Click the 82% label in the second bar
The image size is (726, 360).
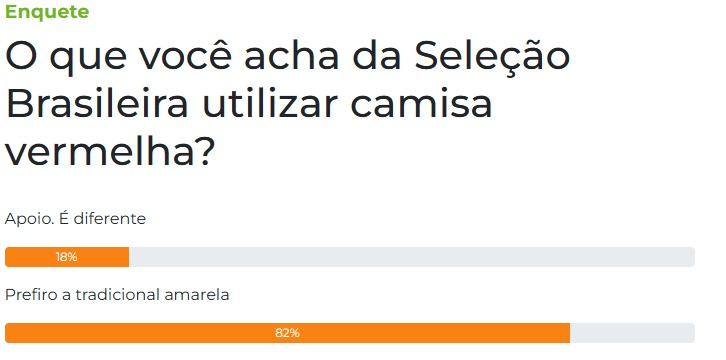click(287, 333)
